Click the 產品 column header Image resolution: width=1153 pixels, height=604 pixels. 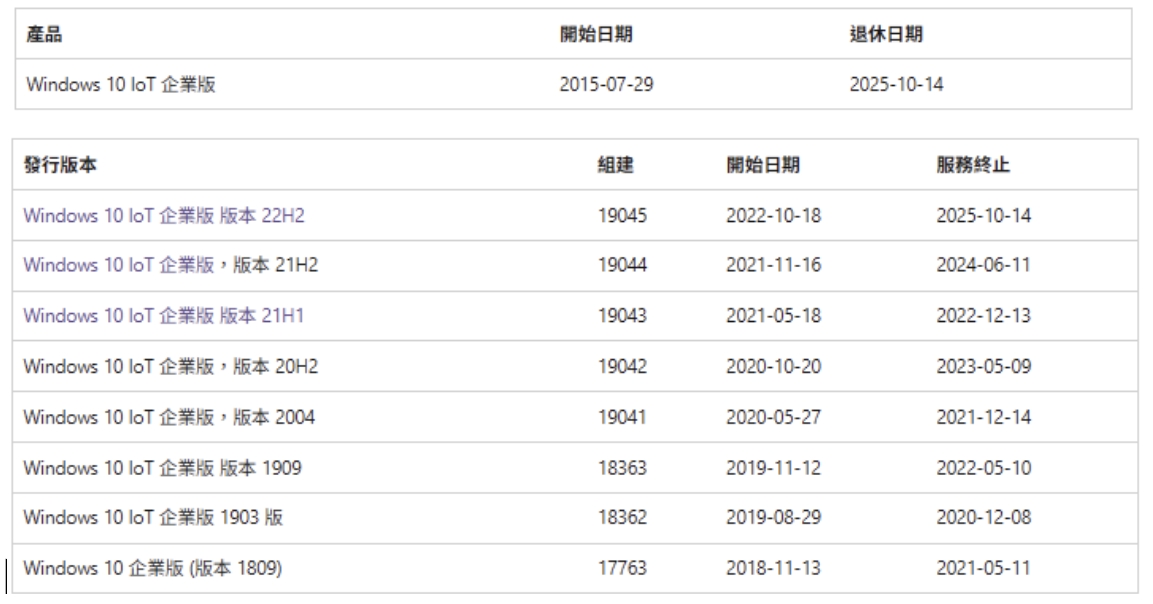(40, 35)
